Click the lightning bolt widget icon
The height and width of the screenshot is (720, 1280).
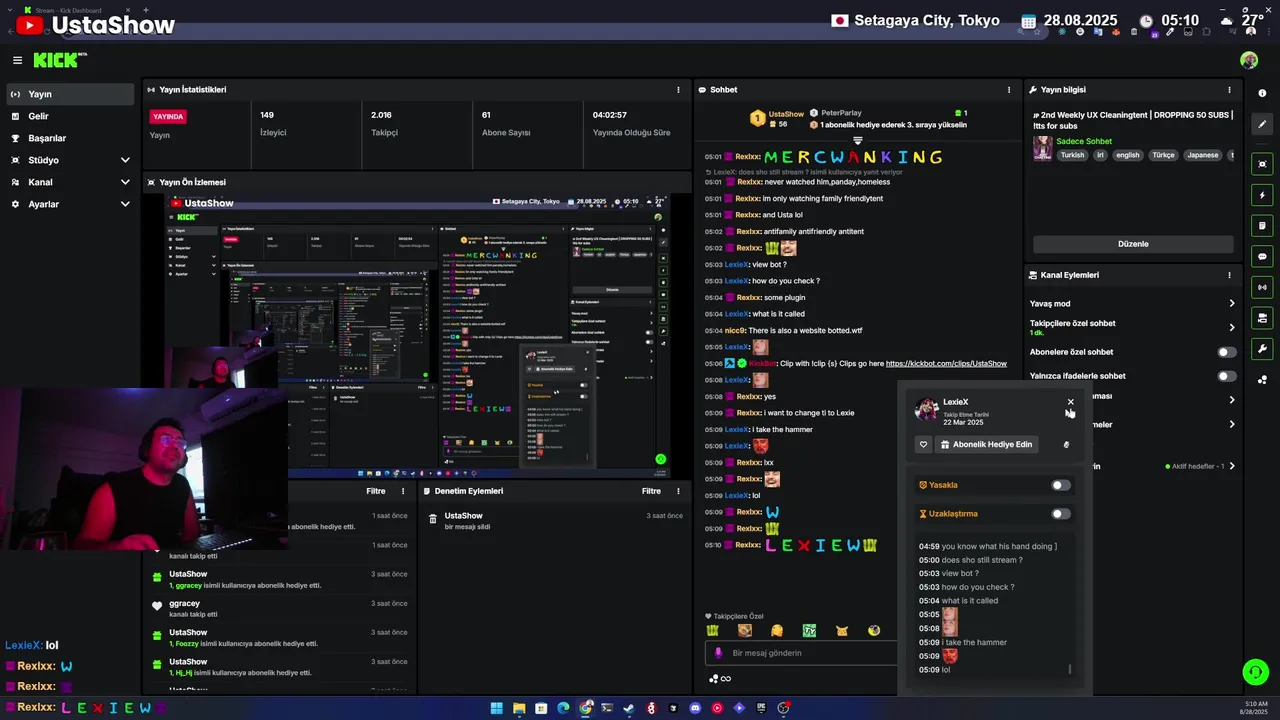(1262, 195)
